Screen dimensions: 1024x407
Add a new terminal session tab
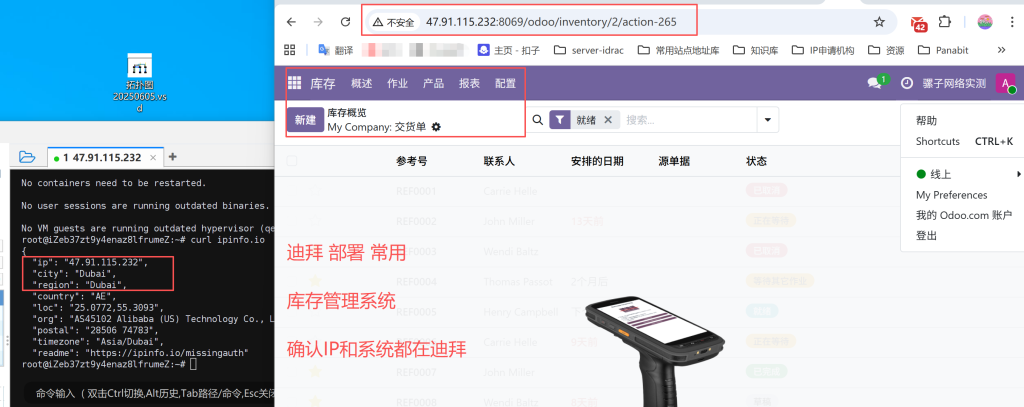click(172, 157)
